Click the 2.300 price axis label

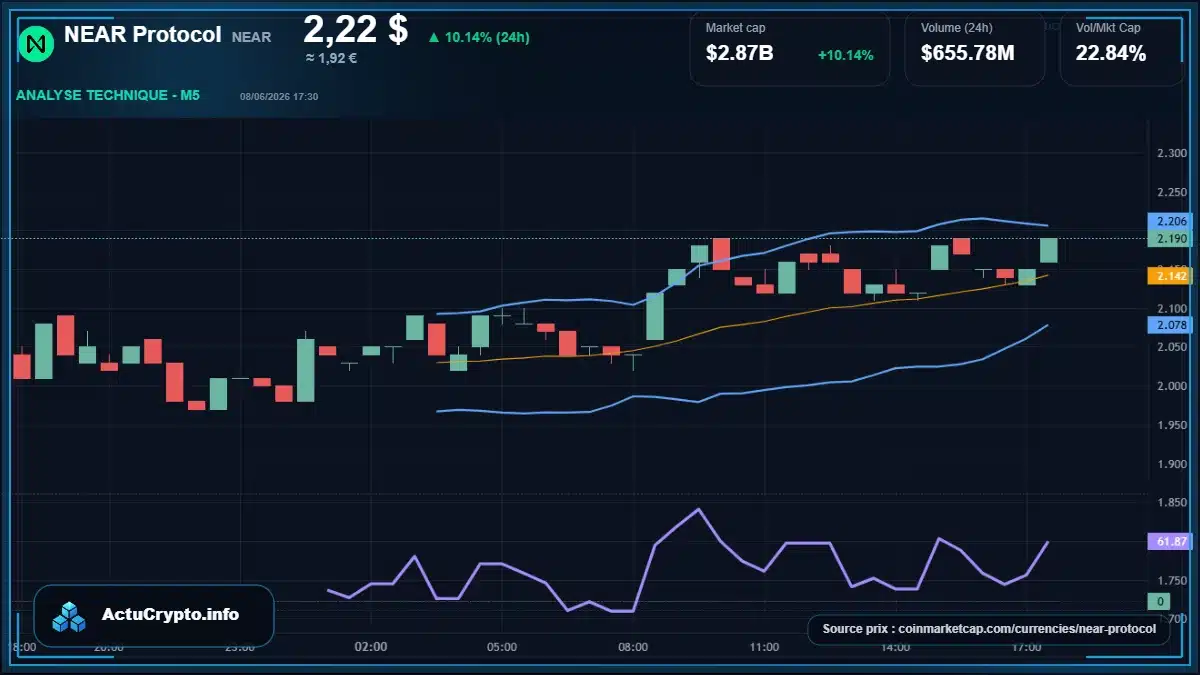pos(1171,153)
